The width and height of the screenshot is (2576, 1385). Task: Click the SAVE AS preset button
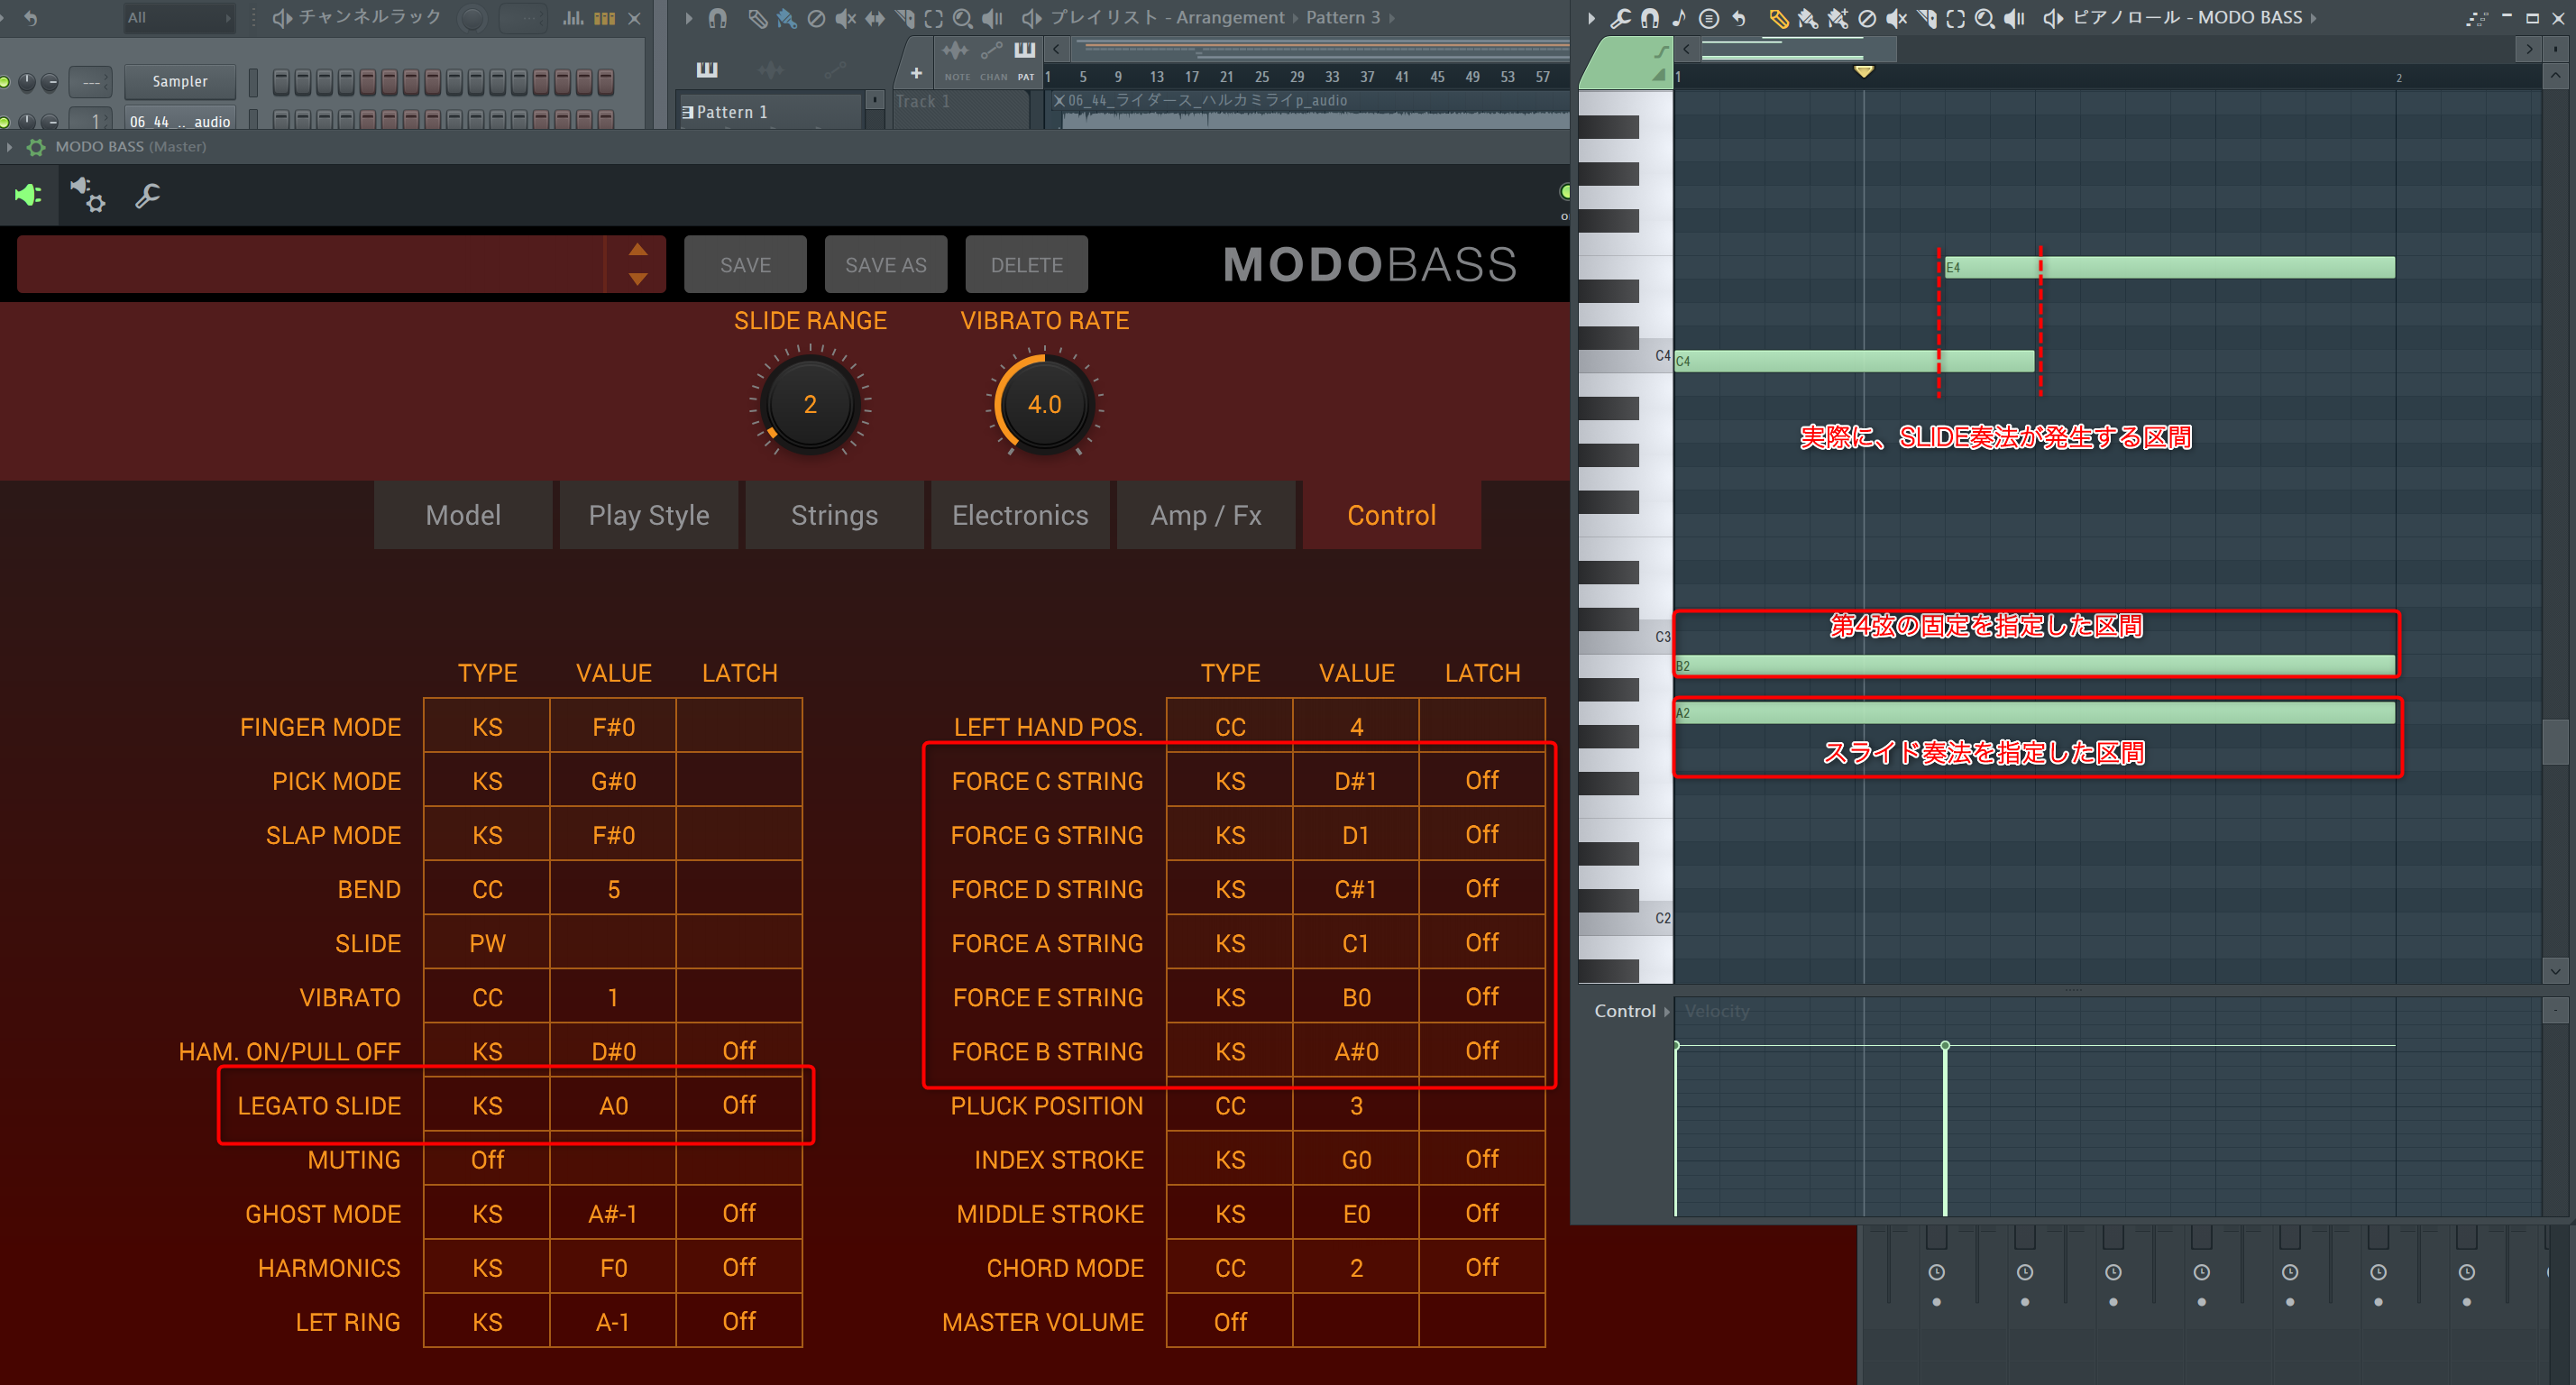tap(885, 265)
